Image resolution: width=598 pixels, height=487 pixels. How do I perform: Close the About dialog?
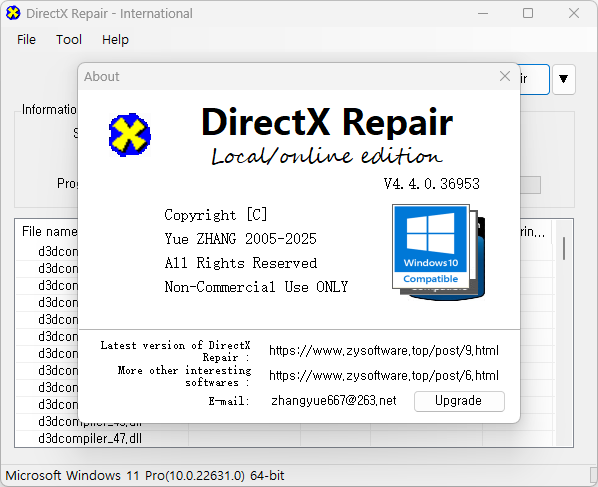pos(505,76)
